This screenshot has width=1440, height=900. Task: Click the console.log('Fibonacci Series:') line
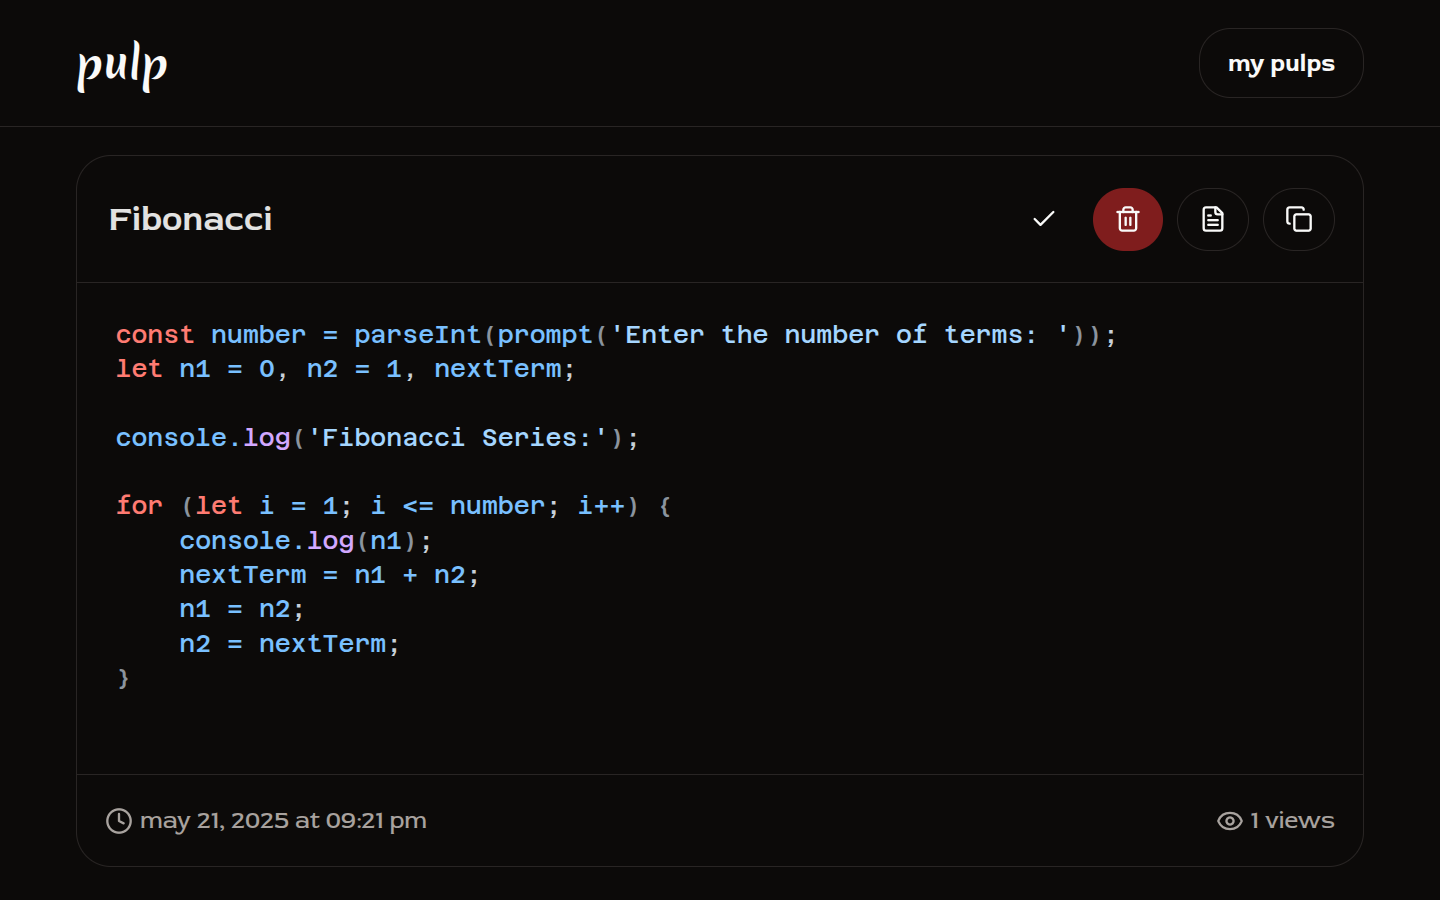377,438
